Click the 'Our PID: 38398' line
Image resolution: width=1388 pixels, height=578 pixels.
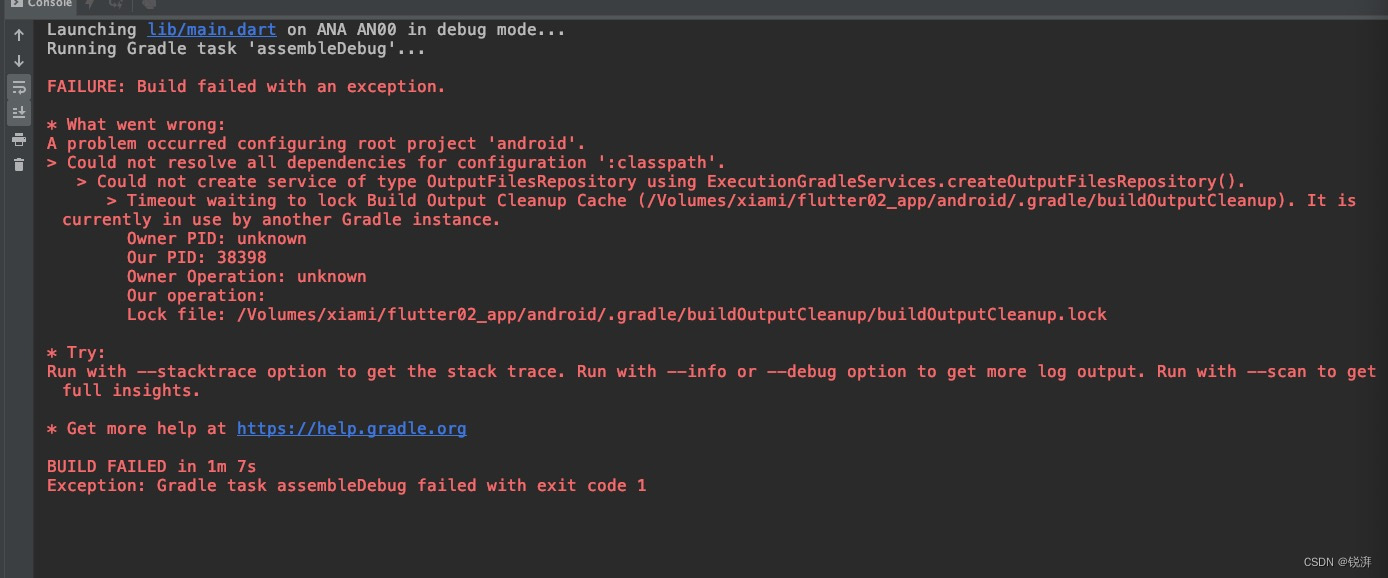pyautogui.click(x=196, y=258)
